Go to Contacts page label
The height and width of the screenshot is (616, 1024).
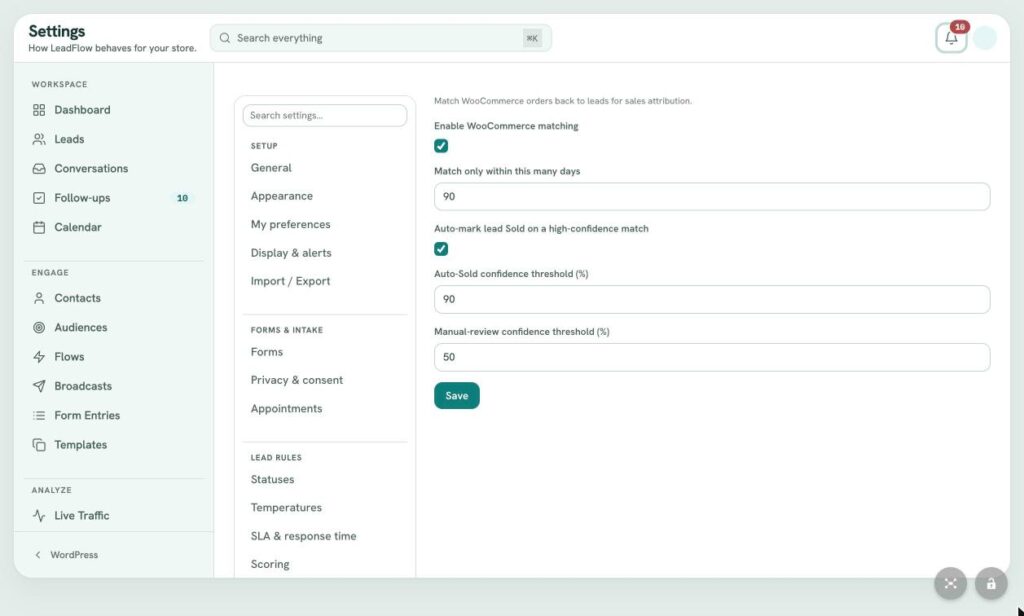pos(78,298)
